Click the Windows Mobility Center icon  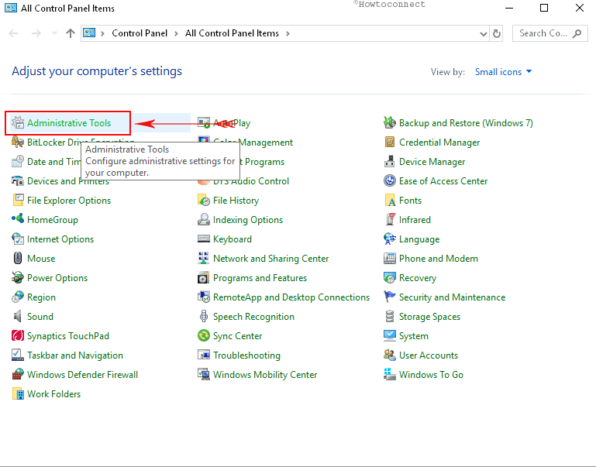click(x=204, y=375)
